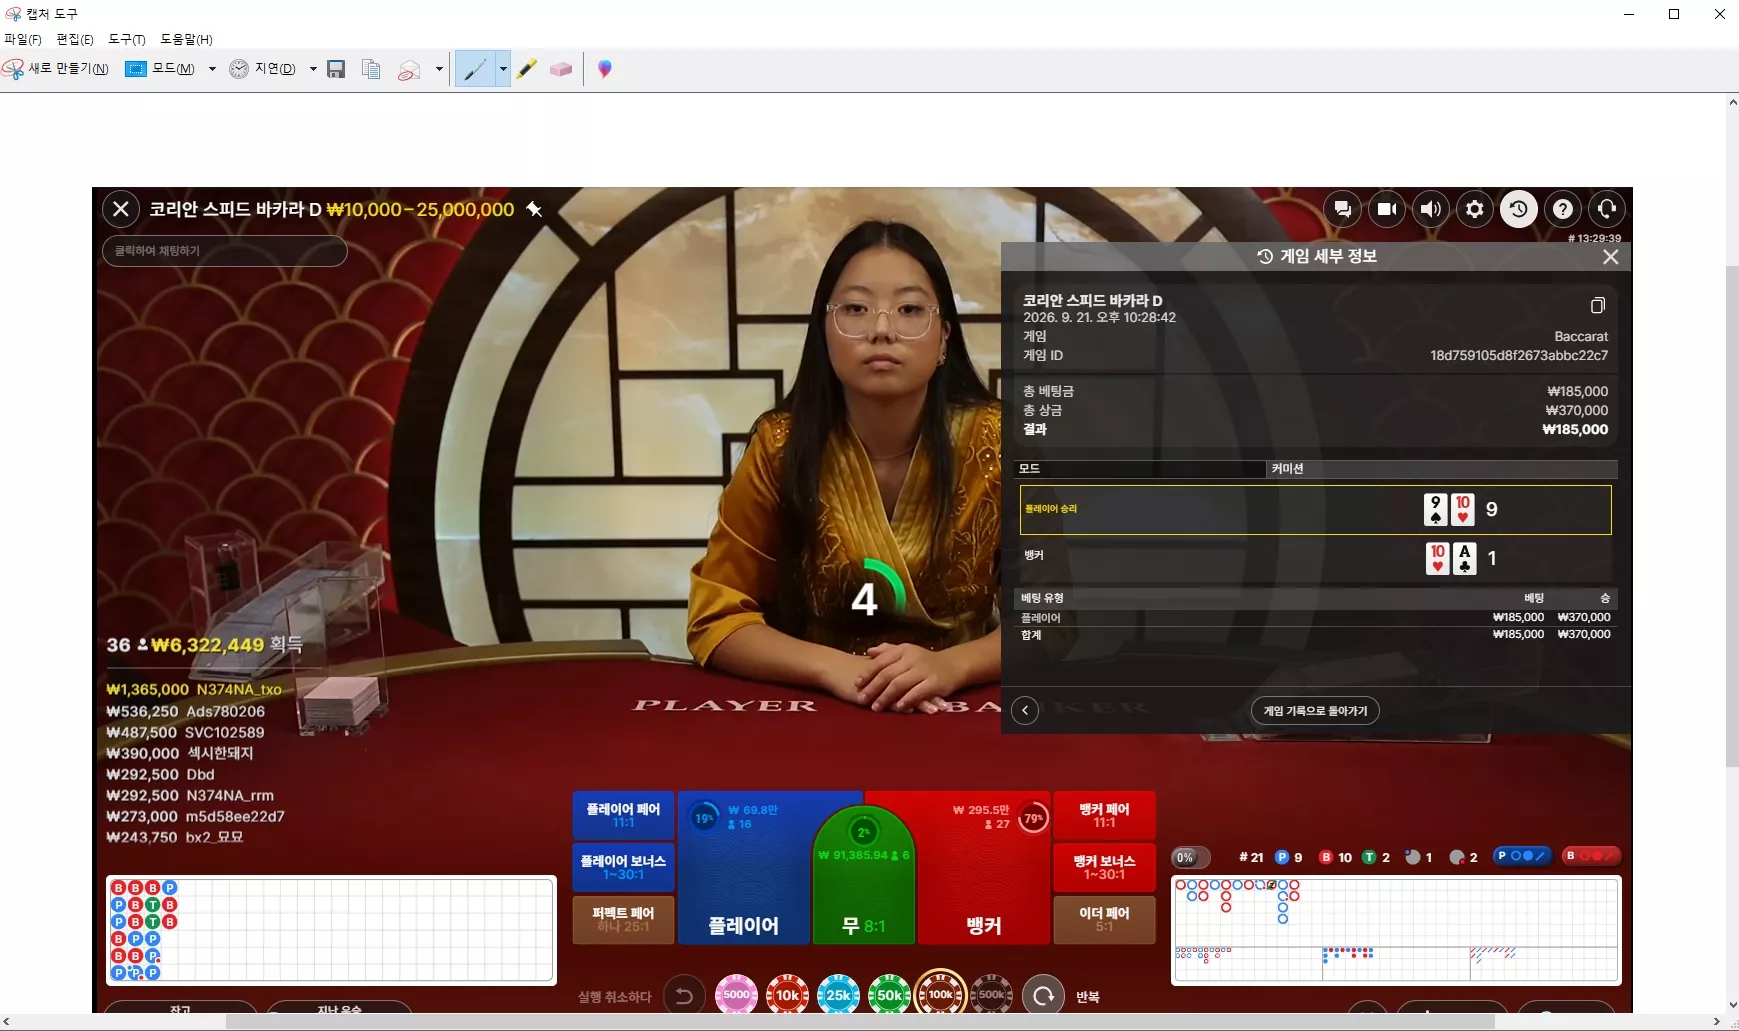Mute the game sound speaker icon

click(1431, 209)
